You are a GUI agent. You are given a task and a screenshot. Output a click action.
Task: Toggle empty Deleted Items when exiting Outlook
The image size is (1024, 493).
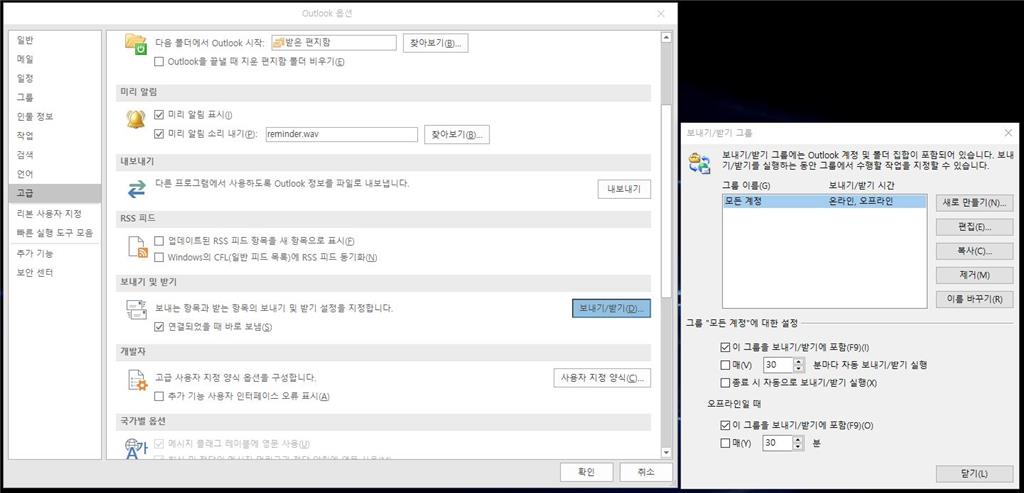(158, 62)
